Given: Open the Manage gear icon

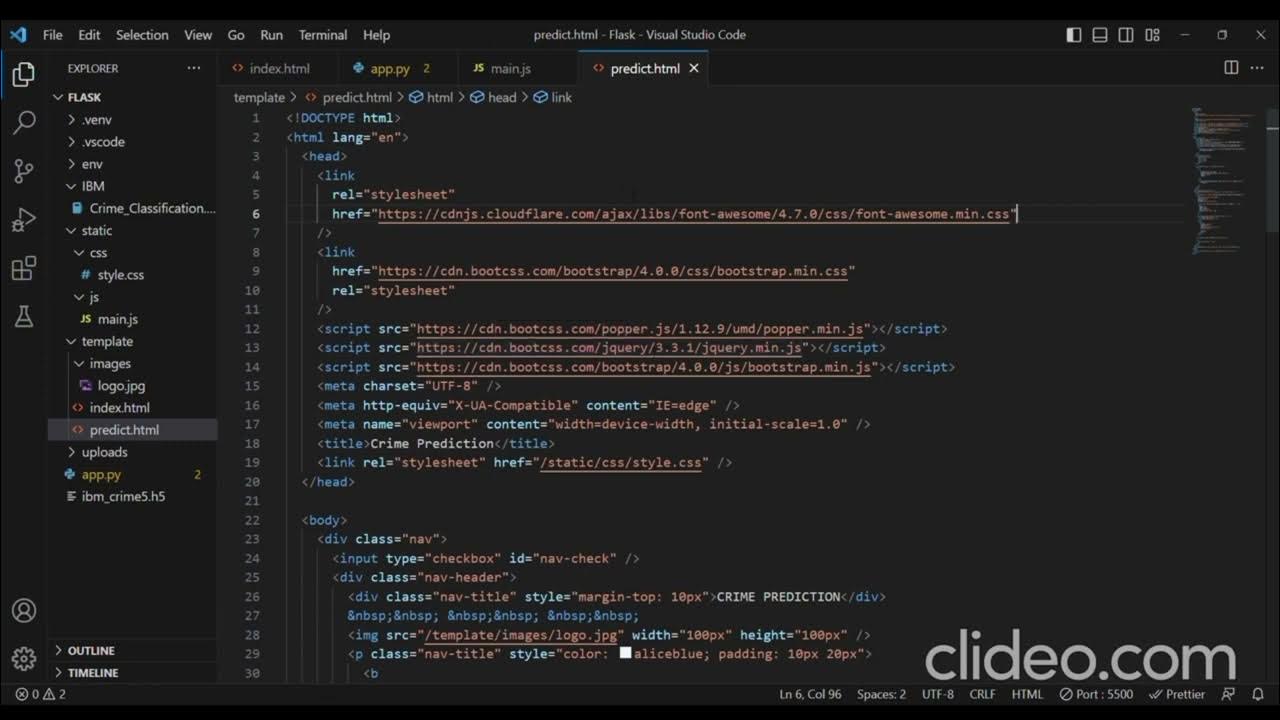Looking at the screenshot, I should click(23, 659).
